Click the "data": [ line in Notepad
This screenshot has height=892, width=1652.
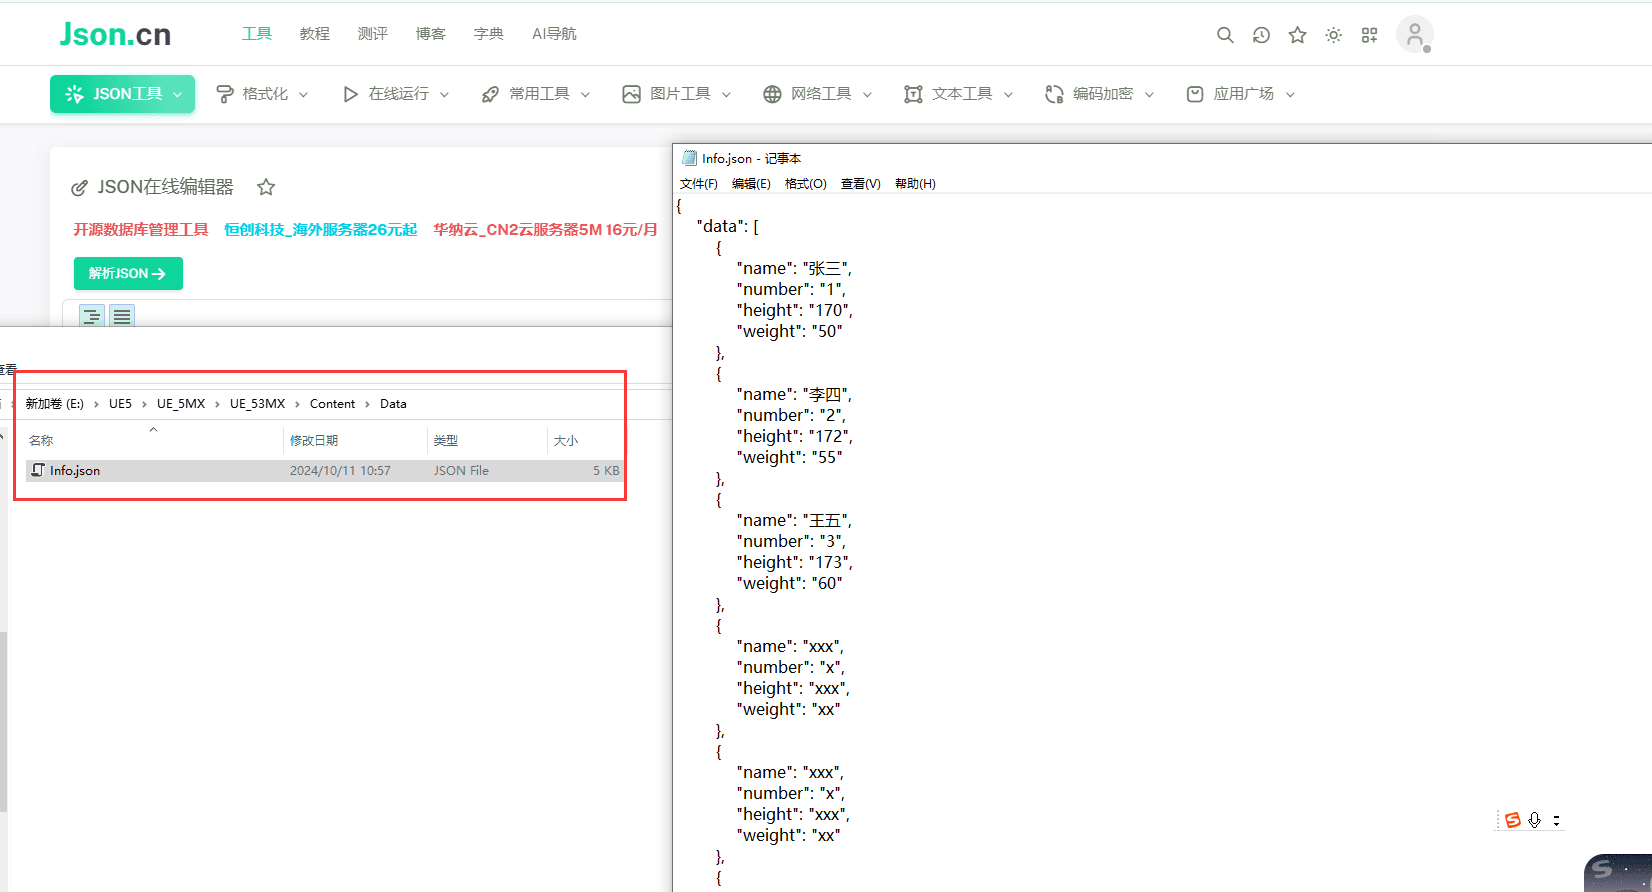point(727,226)
